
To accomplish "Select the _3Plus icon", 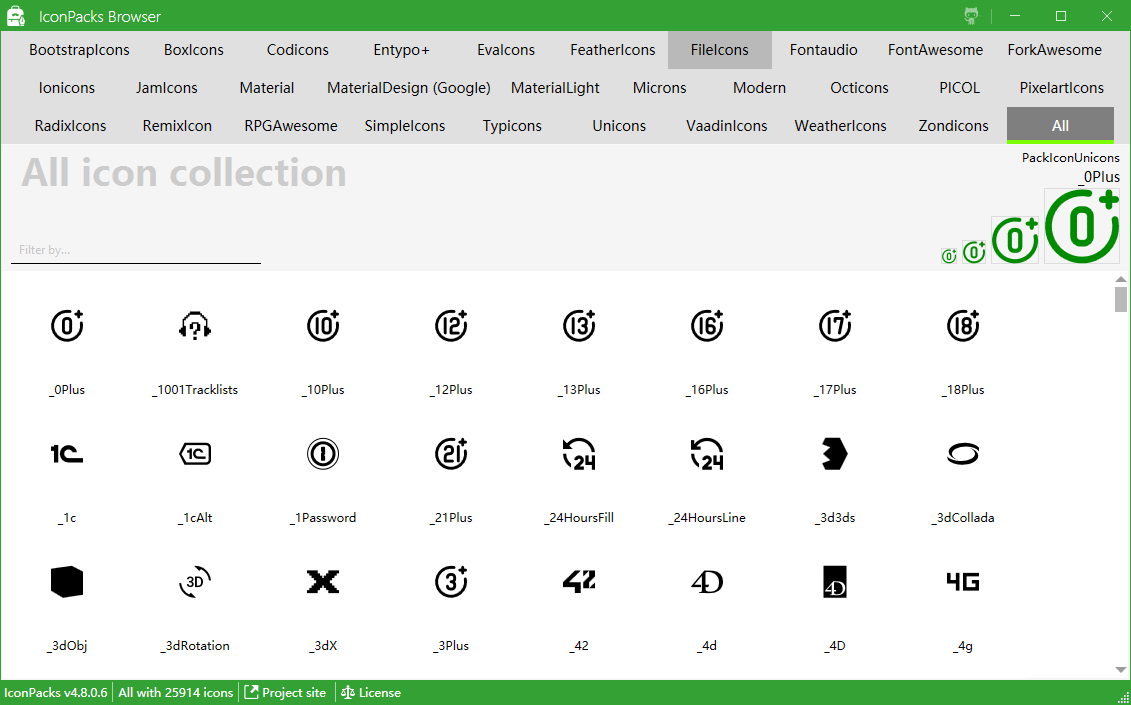I will coord(451,582).
